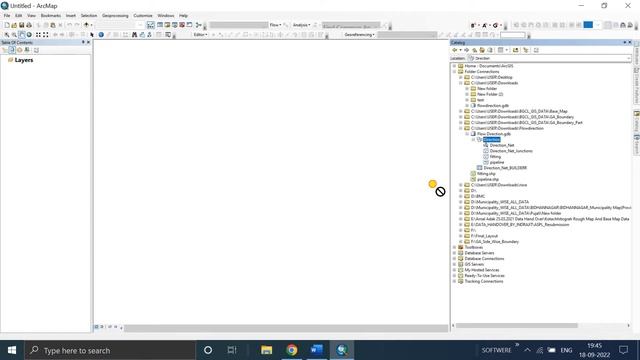
Task: Toggle List By Selection in TOC
Action: pos(27,50)
